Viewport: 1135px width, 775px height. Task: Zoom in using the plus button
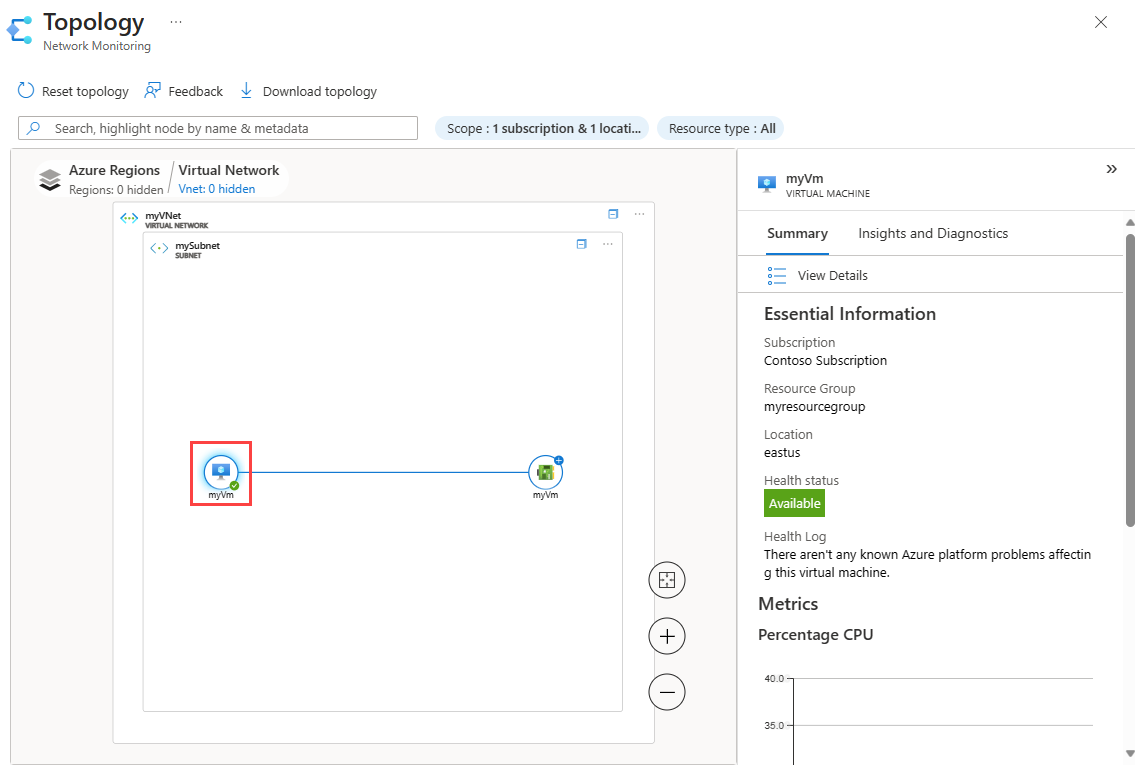pyautogui.click(x=667, y=636)
